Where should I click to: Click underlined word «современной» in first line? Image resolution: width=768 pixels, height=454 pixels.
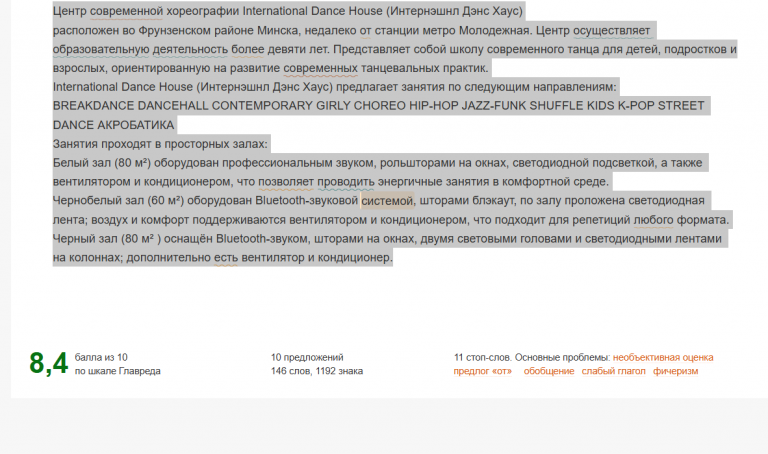(126, 11)
